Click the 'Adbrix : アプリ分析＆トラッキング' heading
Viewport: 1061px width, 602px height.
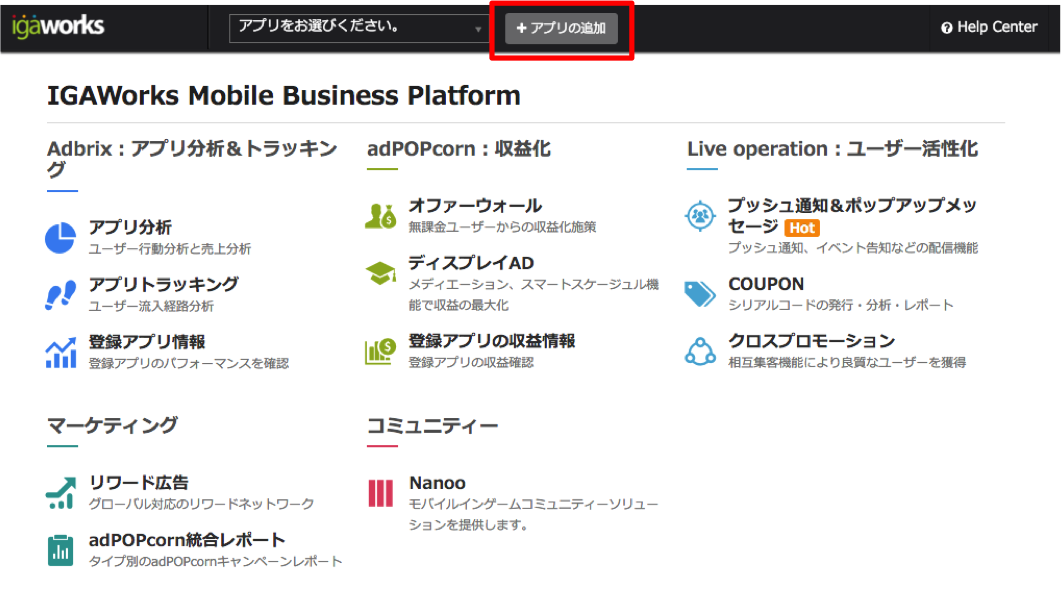pyautogui.click(x=192, y=158)
